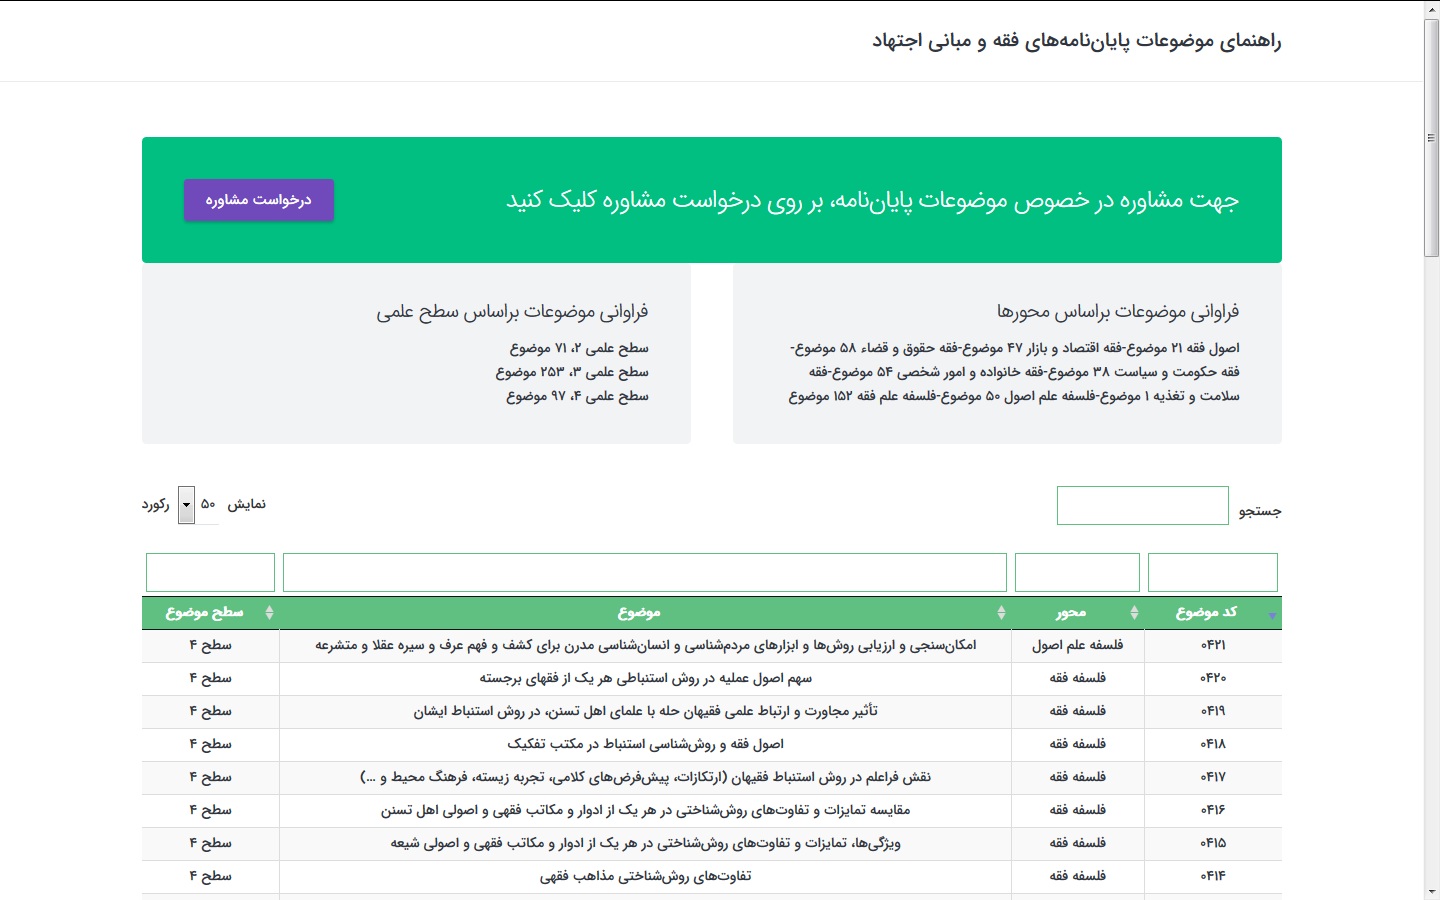Click the vertical scrollbar thumb
Viewport: 1440px width, 900px height.
[x=1432, y=138]
